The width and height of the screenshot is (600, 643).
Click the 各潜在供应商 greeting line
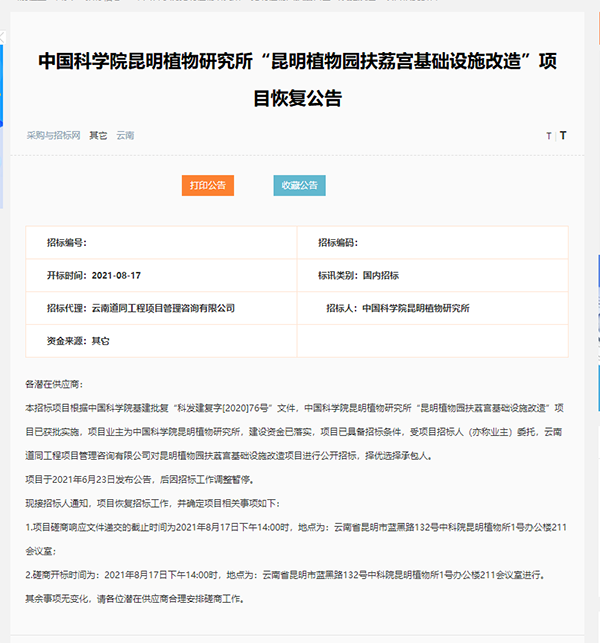[x=53, y=384]
